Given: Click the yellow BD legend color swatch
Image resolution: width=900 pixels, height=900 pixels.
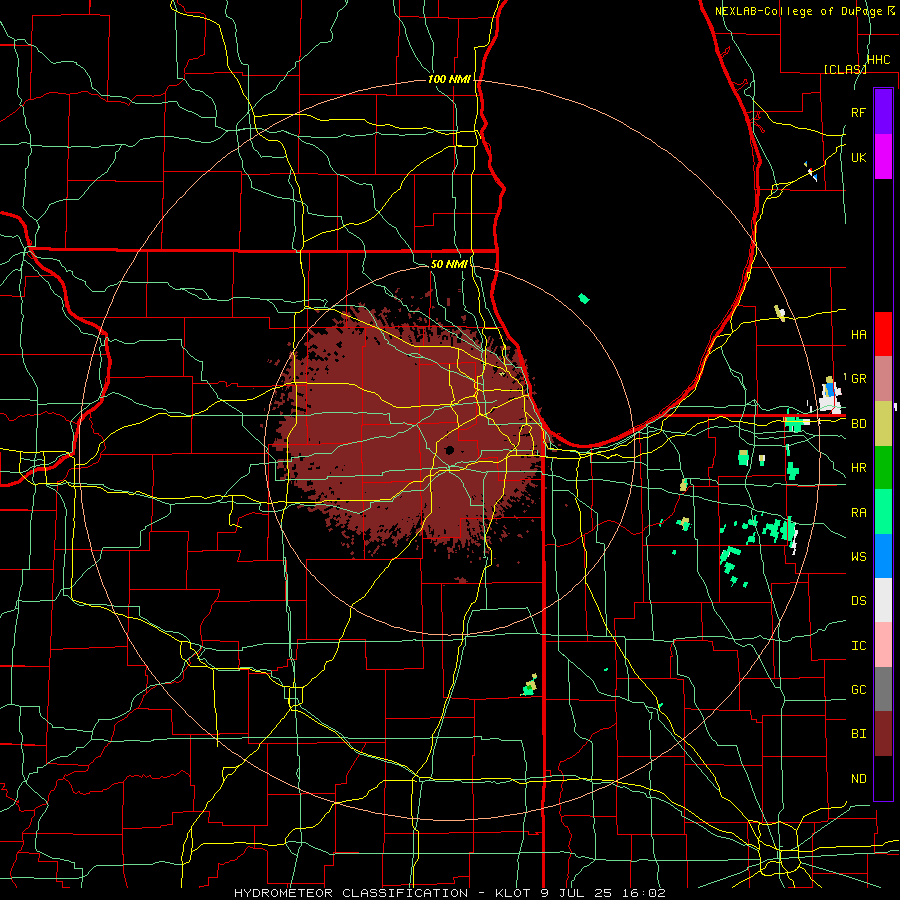Looking at the screenshot, I should [x=883, y=423].
